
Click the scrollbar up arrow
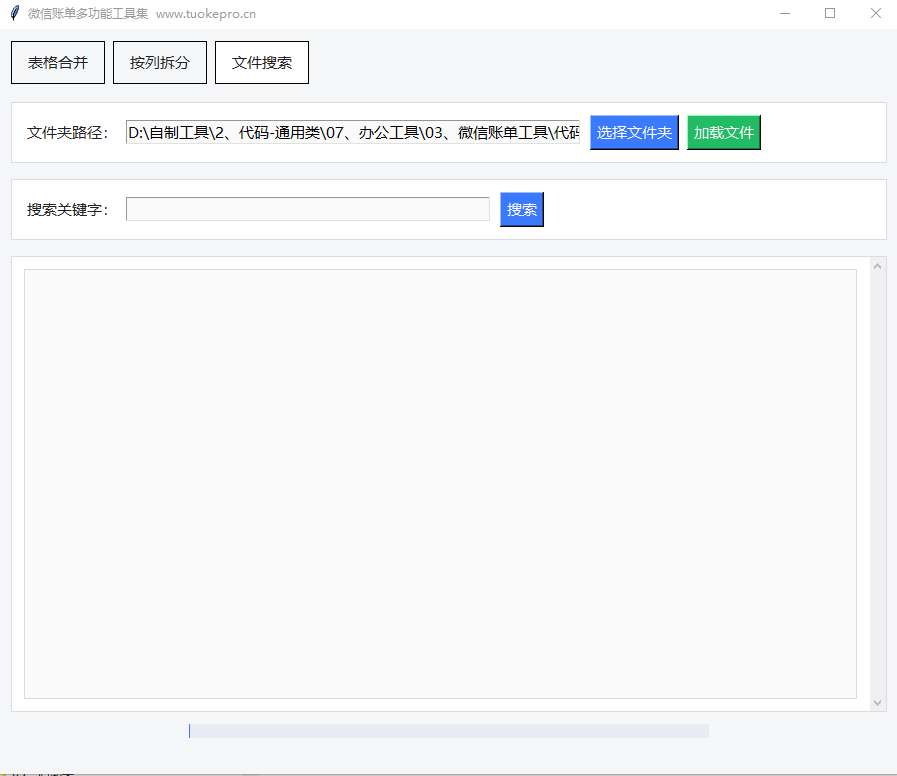coord(878,265)
